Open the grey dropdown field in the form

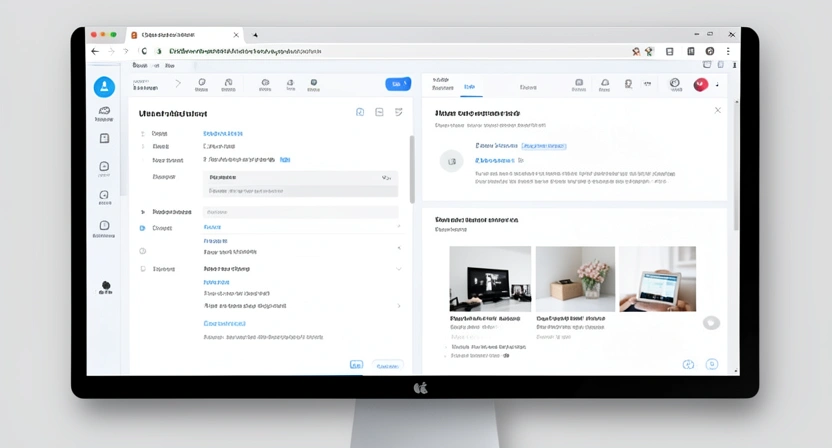point(300,177)
